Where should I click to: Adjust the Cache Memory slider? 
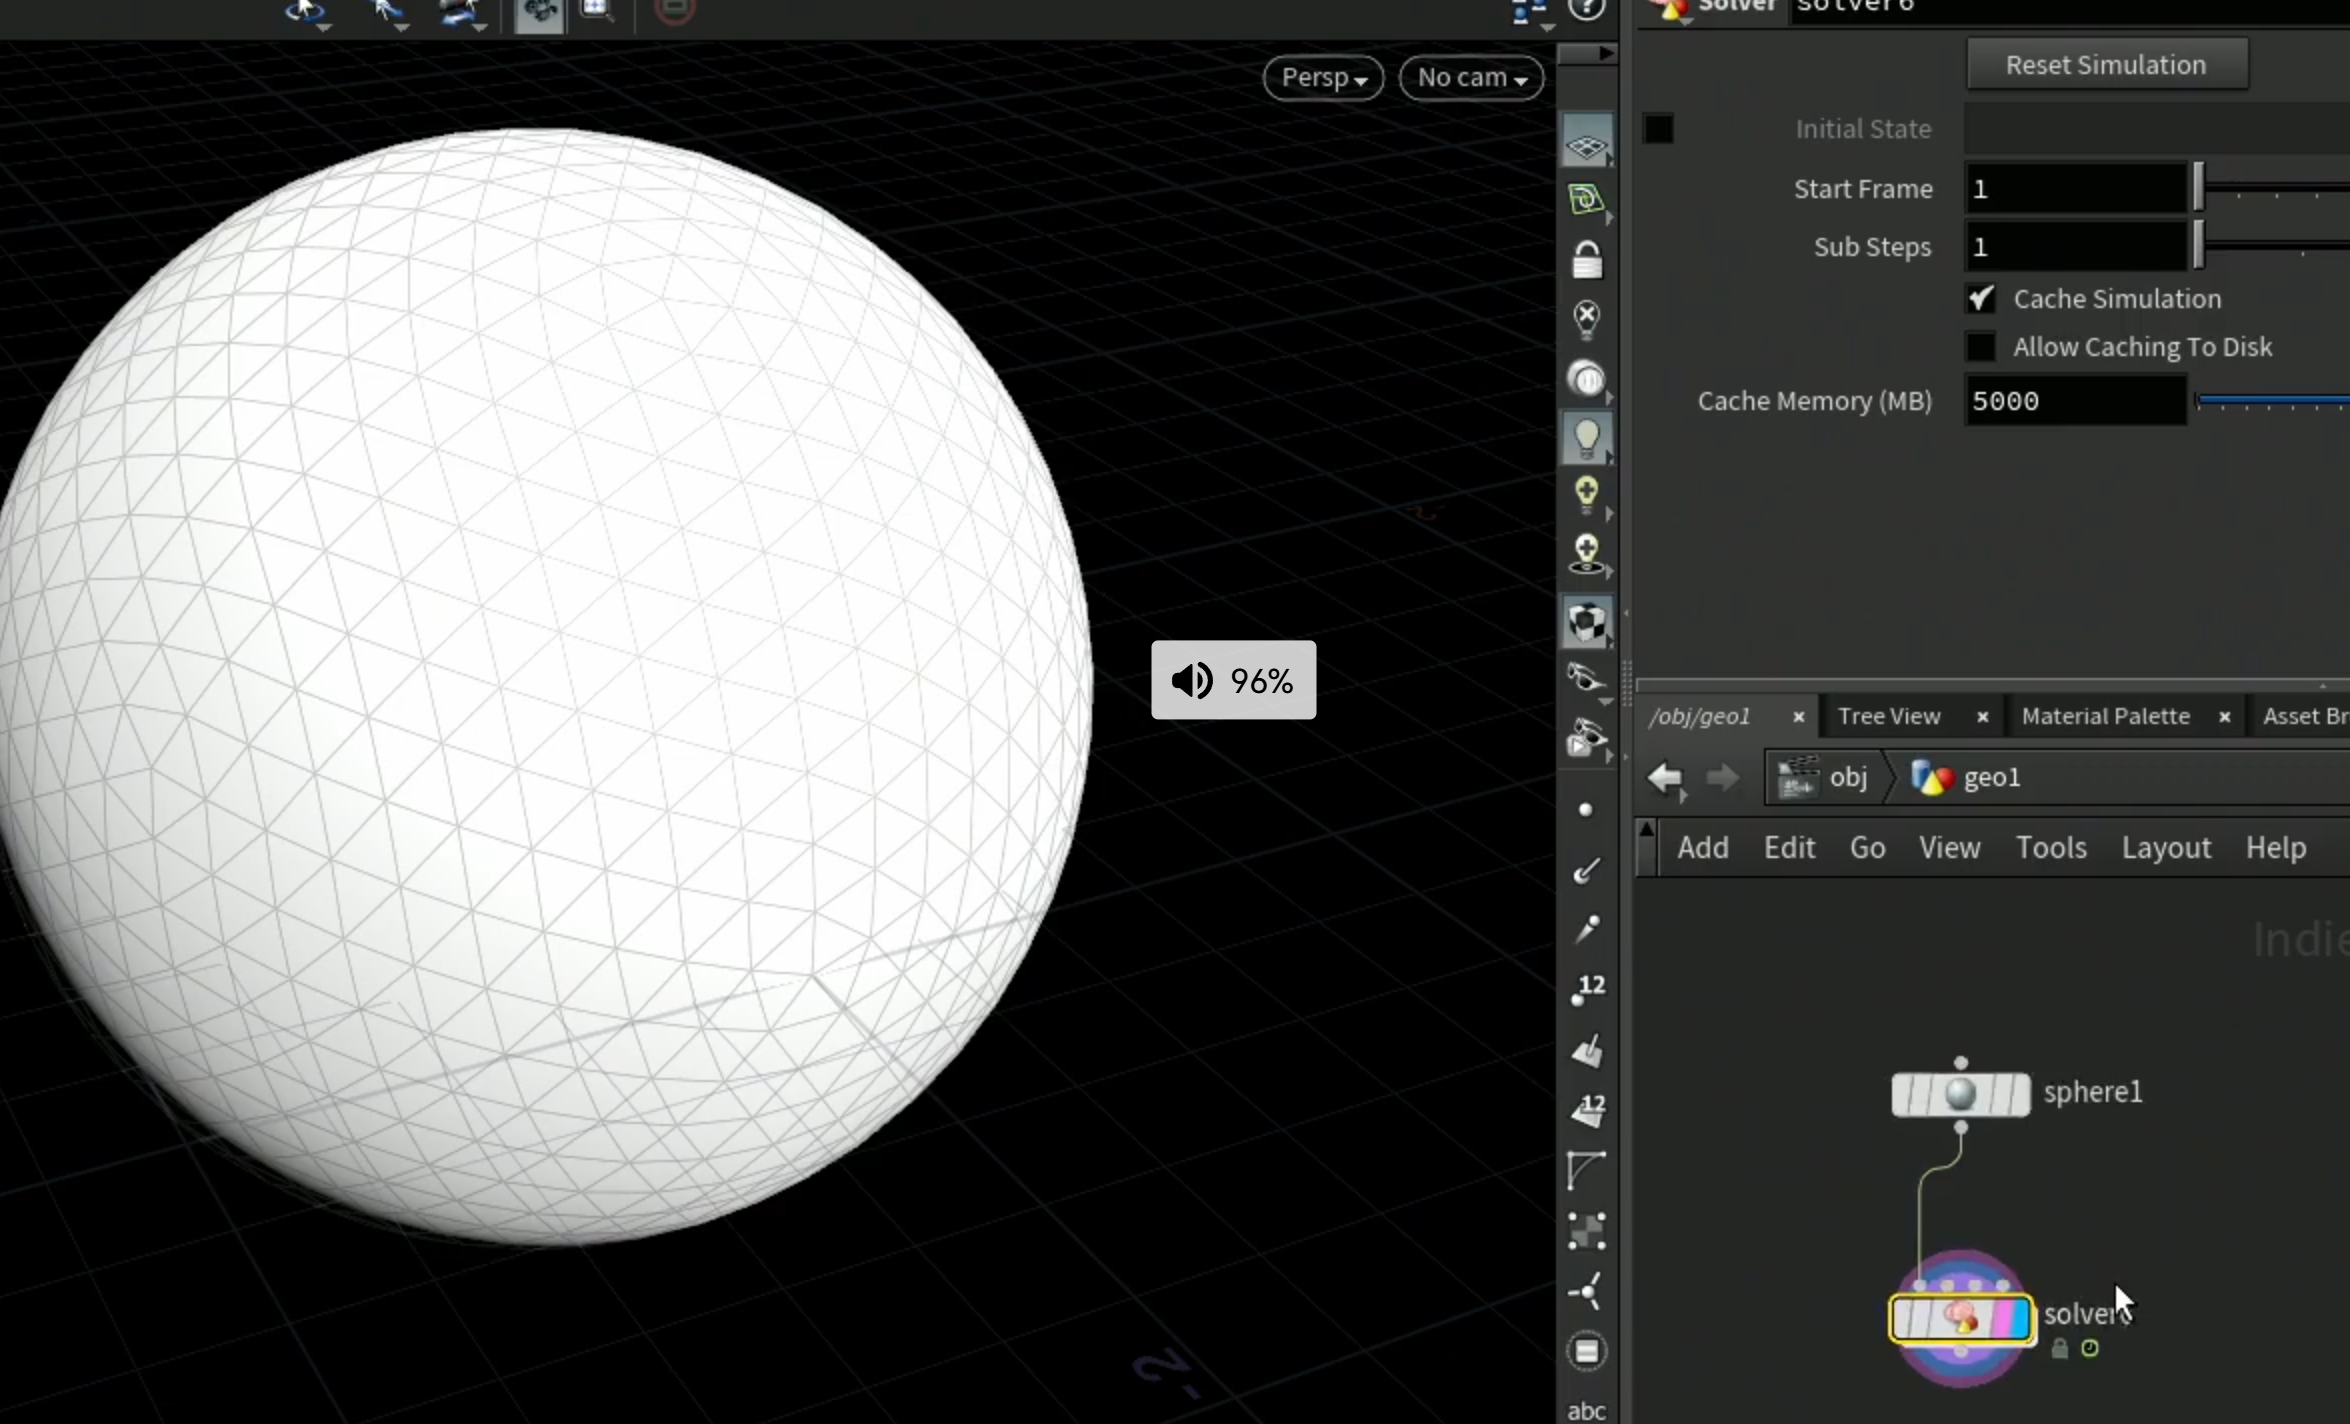point(2272,401)
